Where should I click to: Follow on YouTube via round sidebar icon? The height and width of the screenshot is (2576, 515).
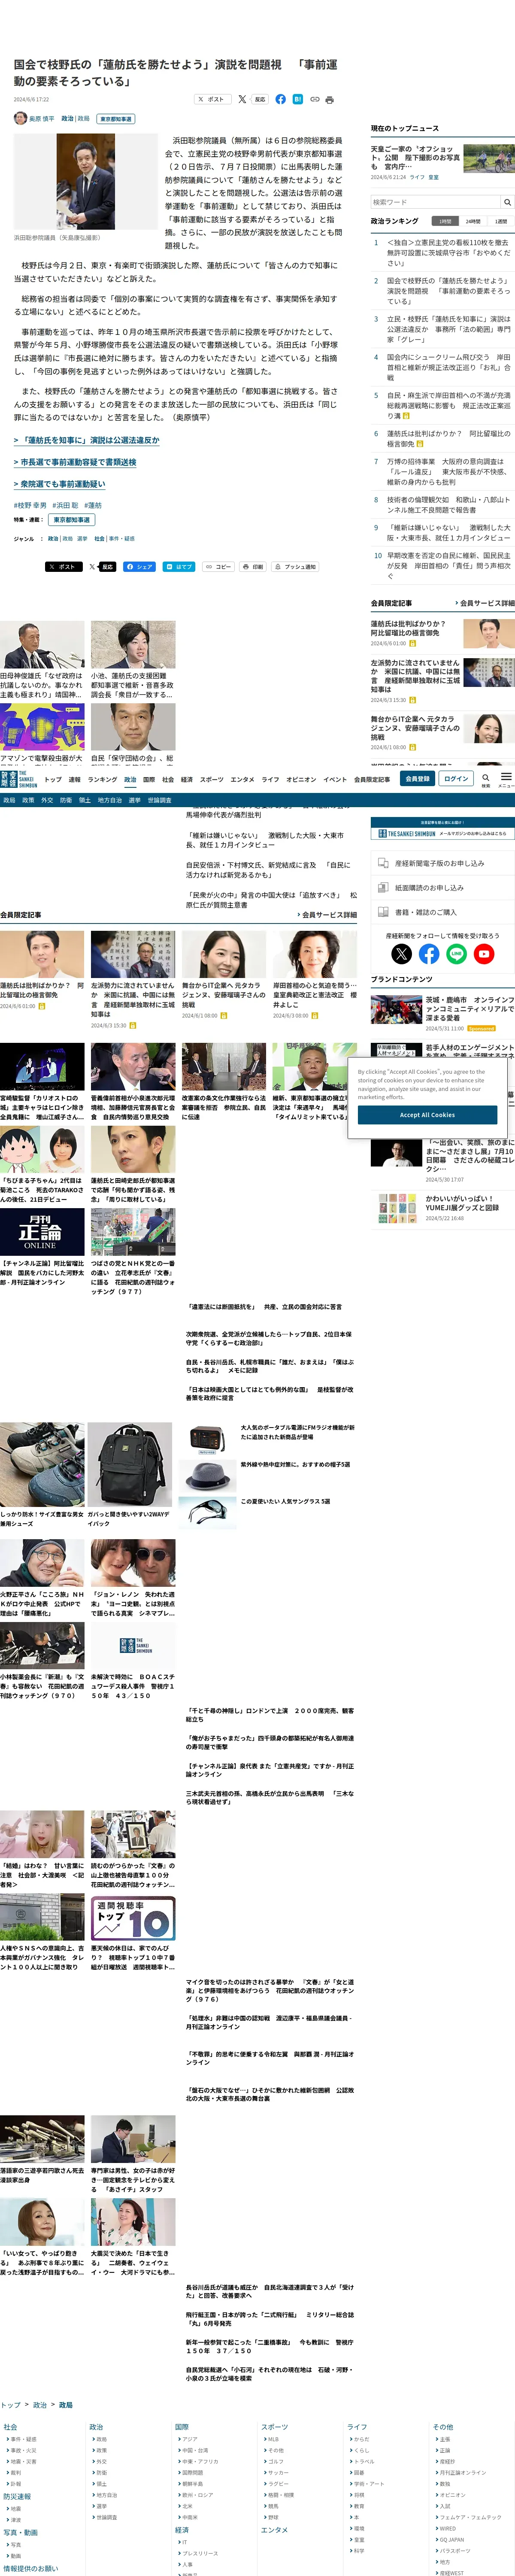tap(484, 954)
